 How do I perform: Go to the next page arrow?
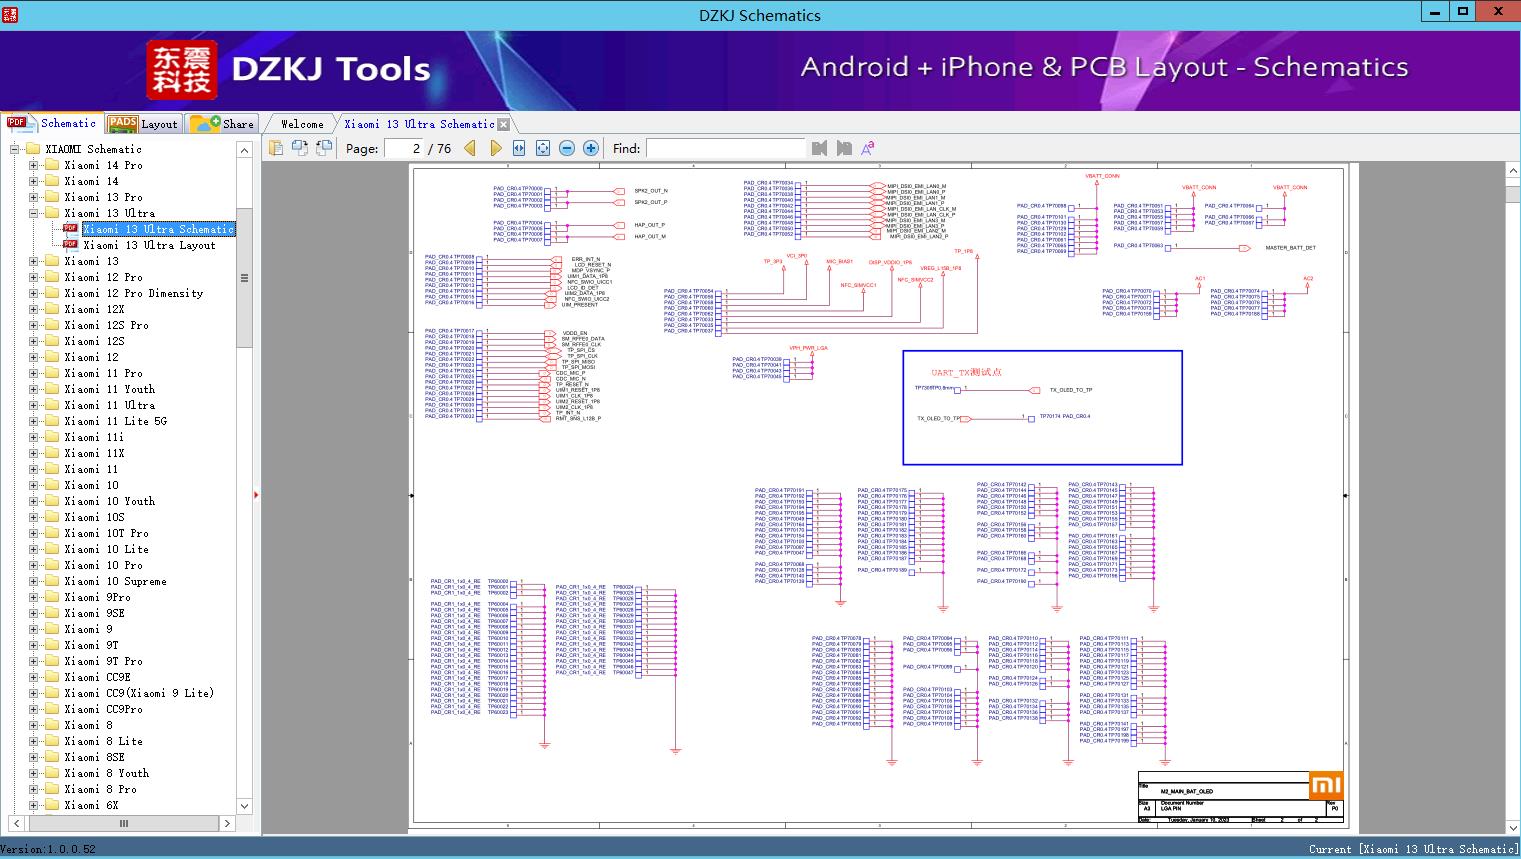495,148
